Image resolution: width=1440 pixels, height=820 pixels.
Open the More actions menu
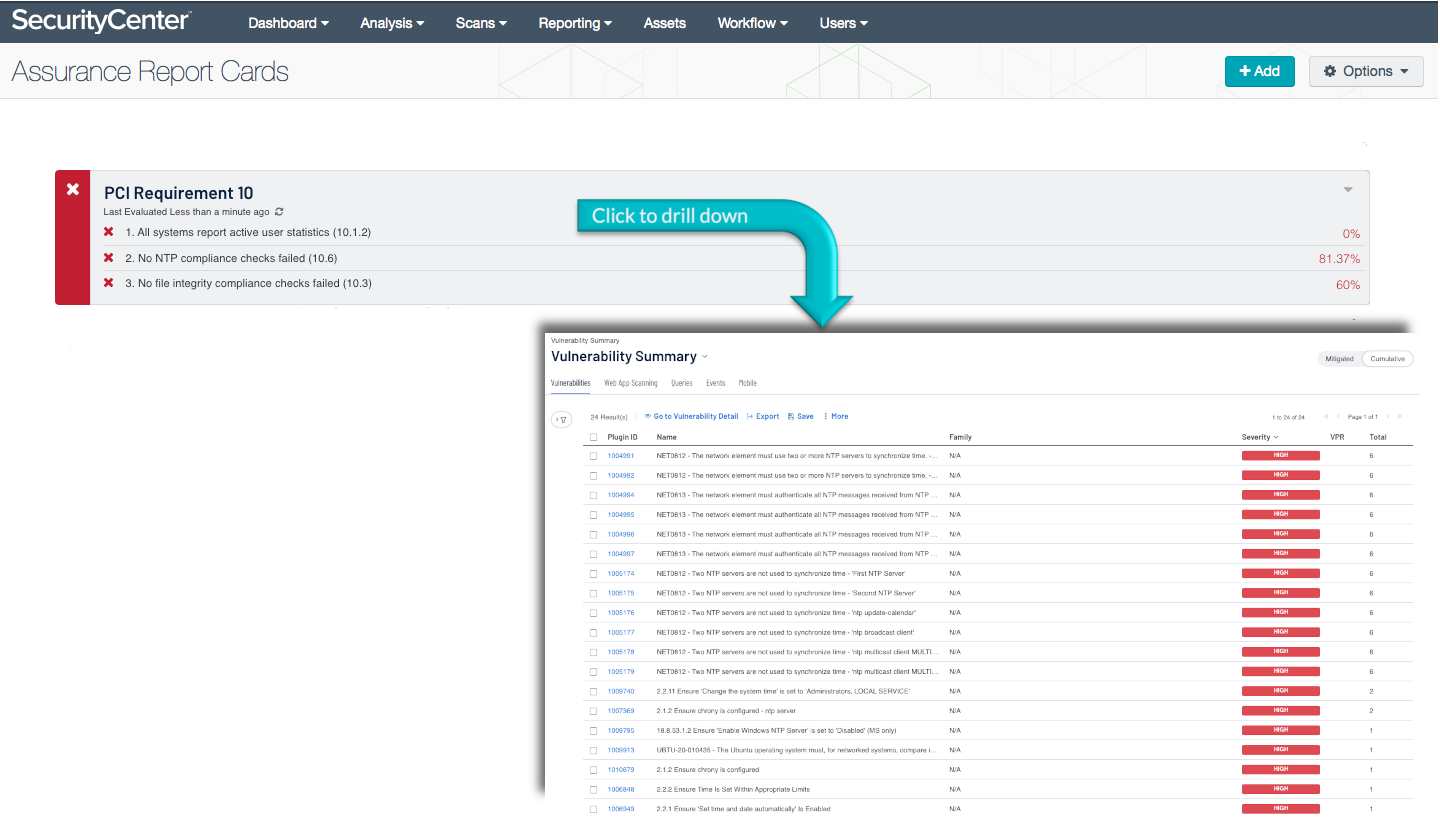point(836,416)
